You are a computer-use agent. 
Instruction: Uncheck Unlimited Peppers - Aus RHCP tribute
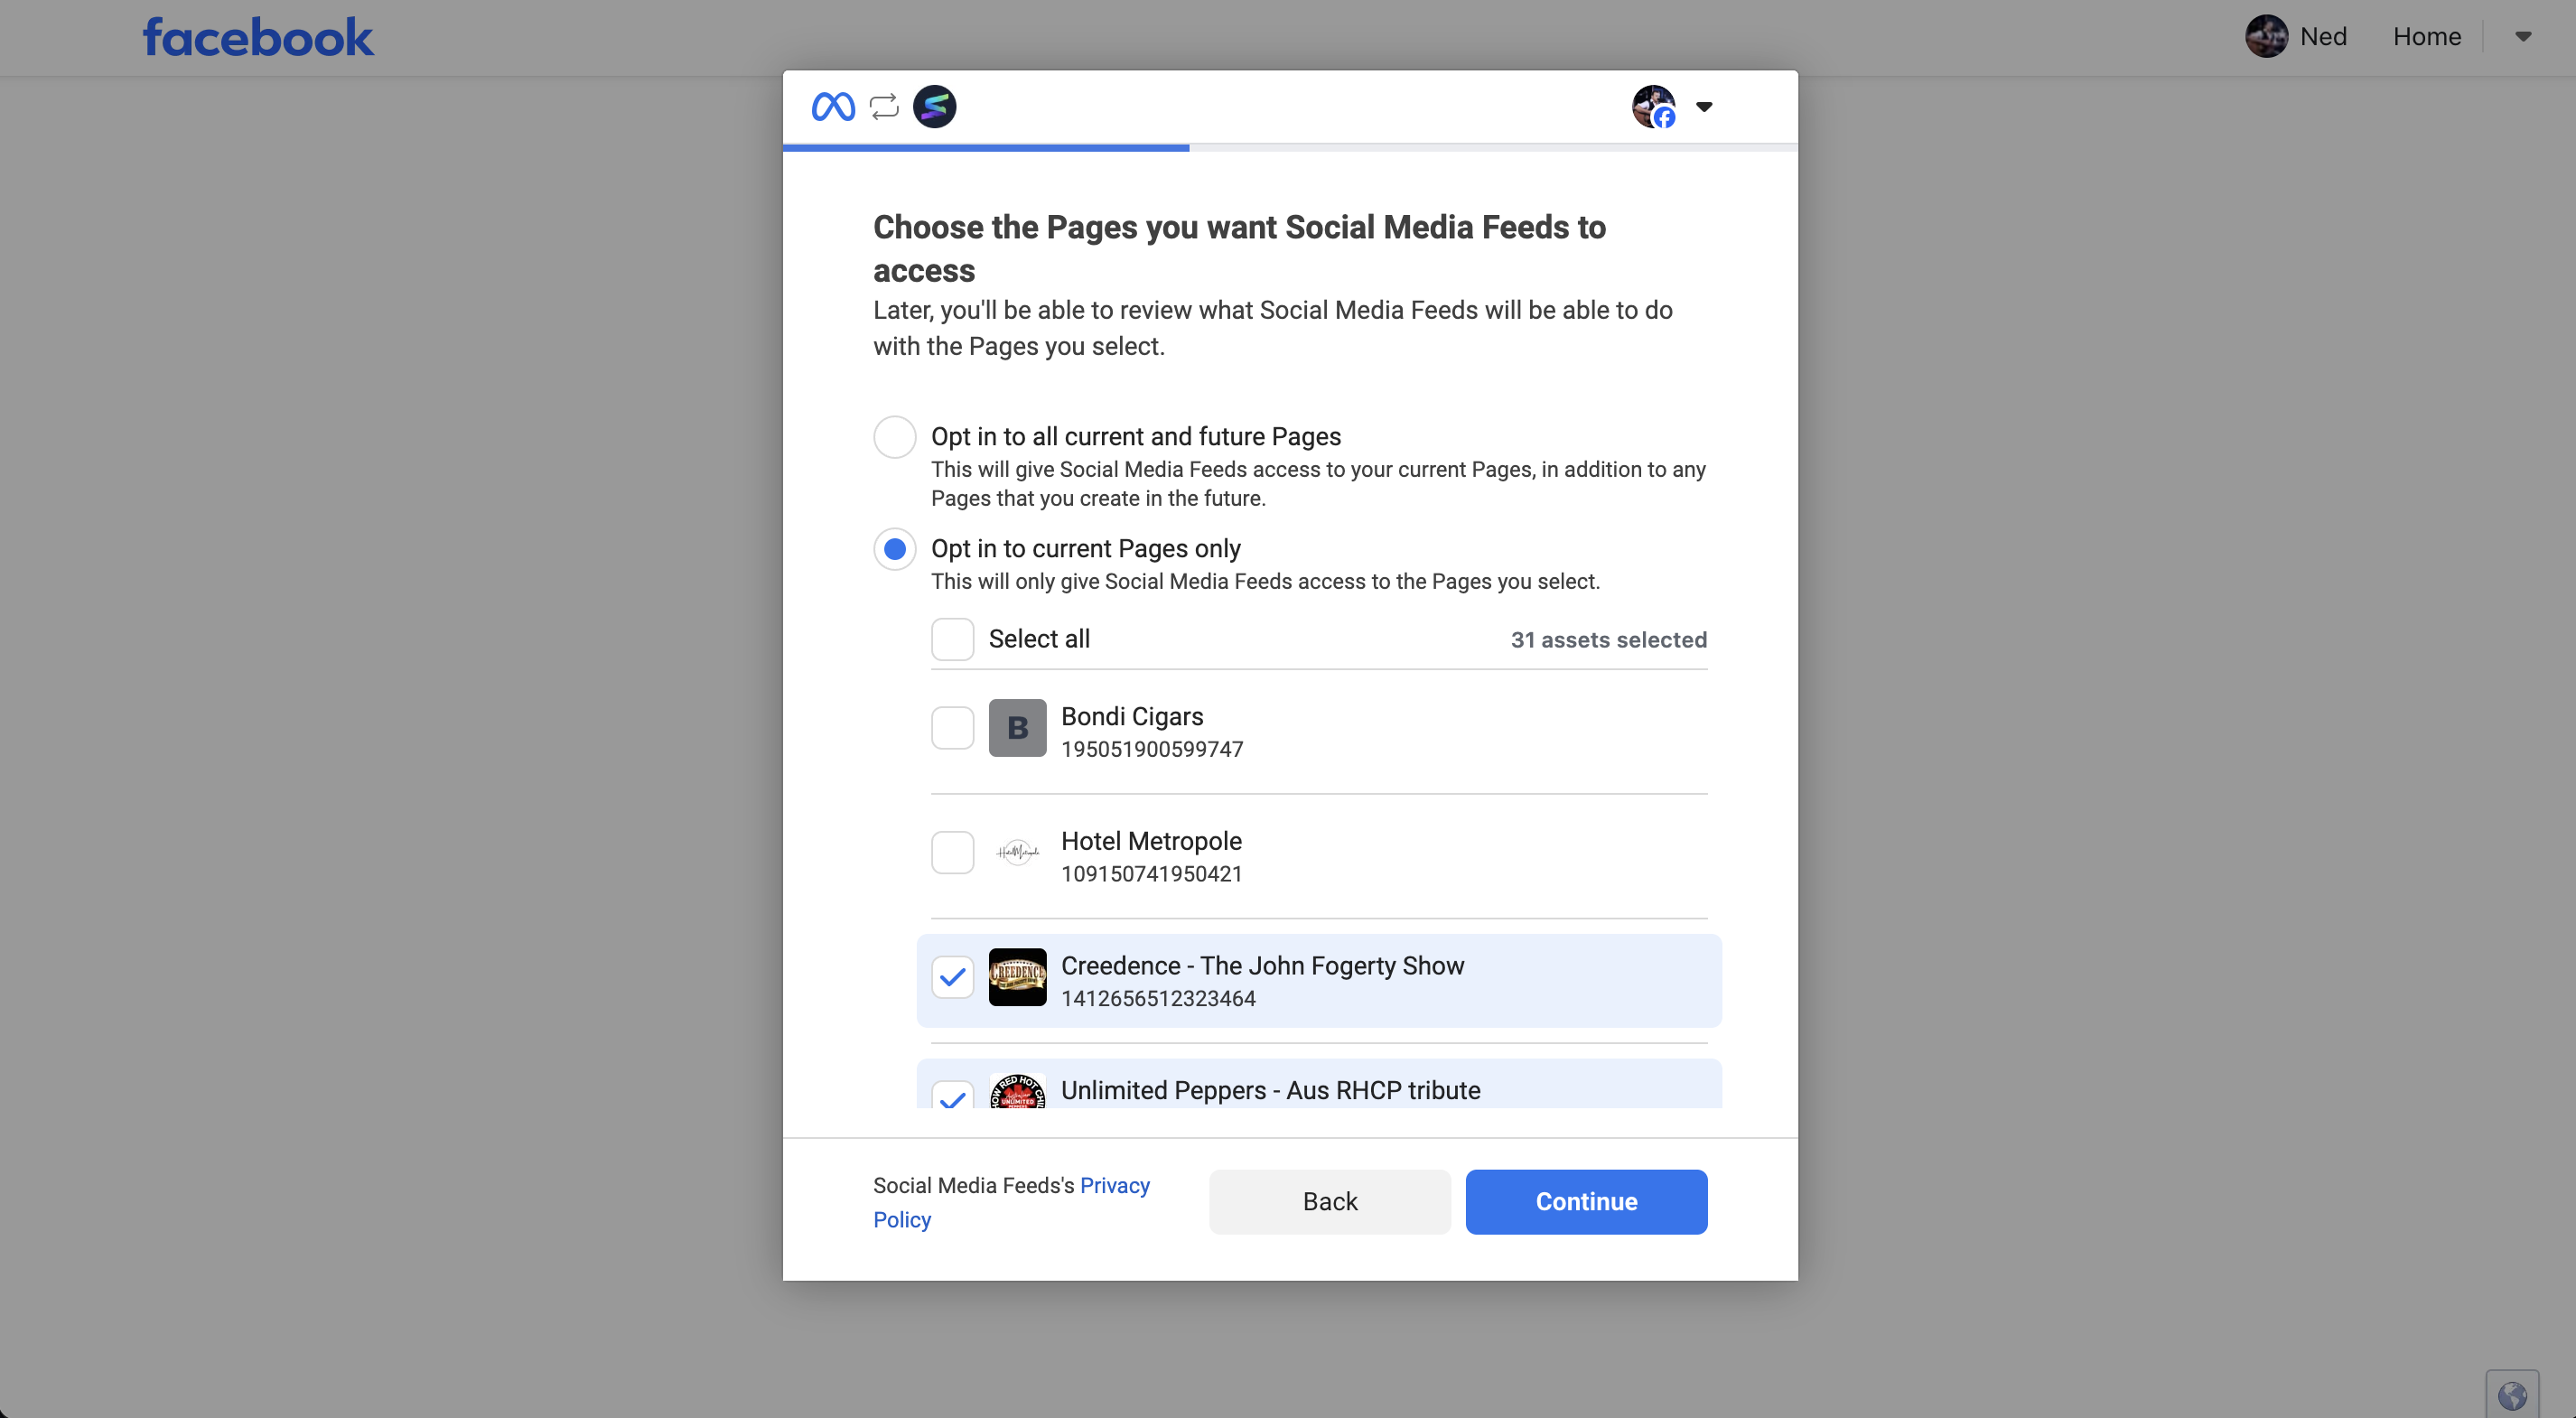click(952, 1095)
